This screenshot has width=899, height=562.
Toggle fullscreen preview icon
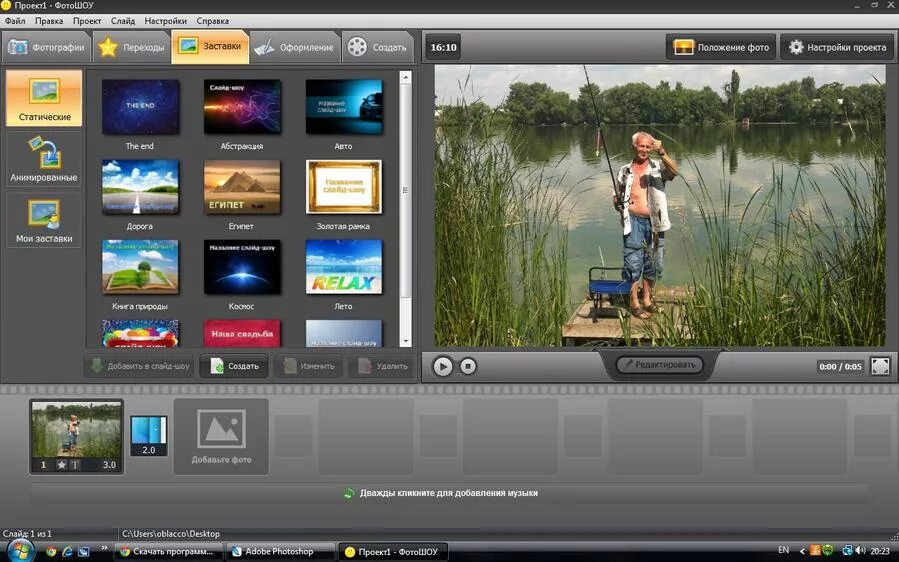tap(880, 366)
